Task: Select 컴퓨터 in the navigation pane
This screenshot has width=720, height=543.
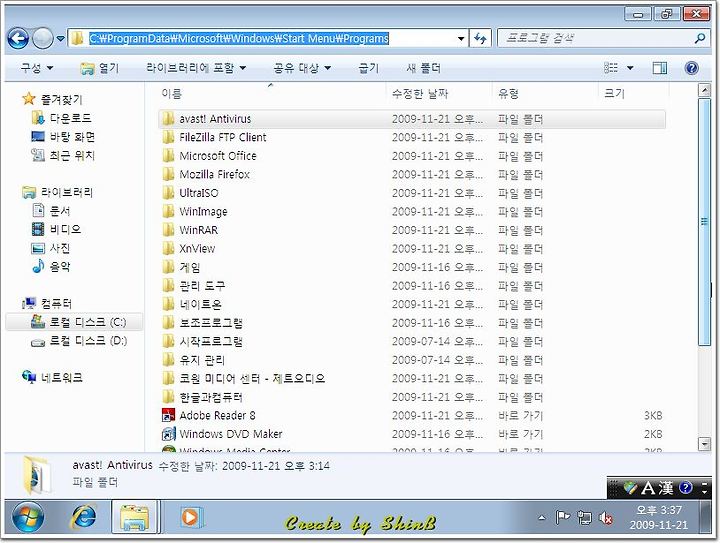Action: coord(47,303)
